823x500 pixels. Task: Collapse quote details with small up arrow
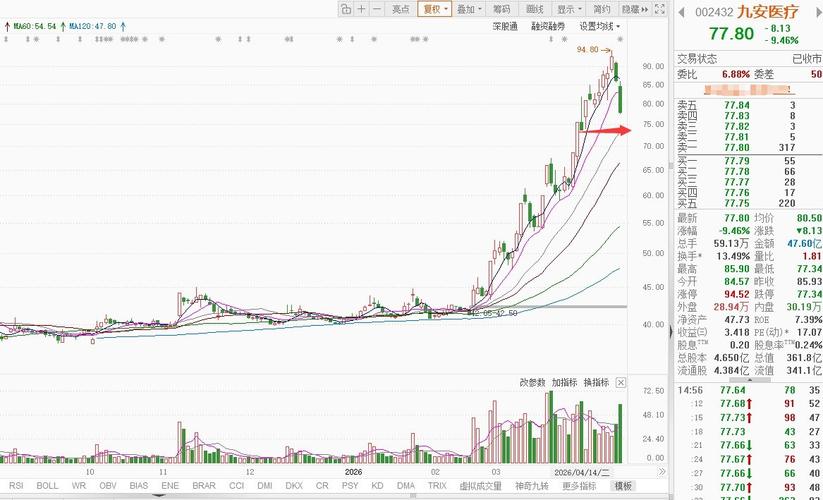tap(749, 379)
